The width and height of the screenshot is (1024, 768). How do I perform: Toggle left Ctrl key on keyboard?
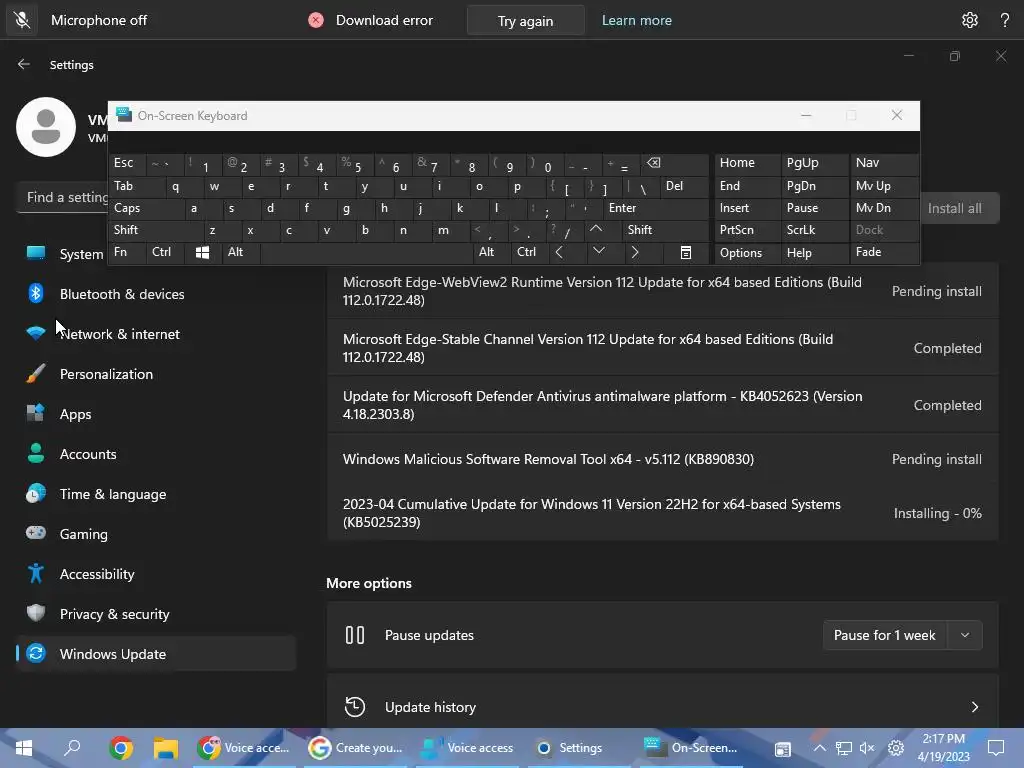click(x=166, y=252)
